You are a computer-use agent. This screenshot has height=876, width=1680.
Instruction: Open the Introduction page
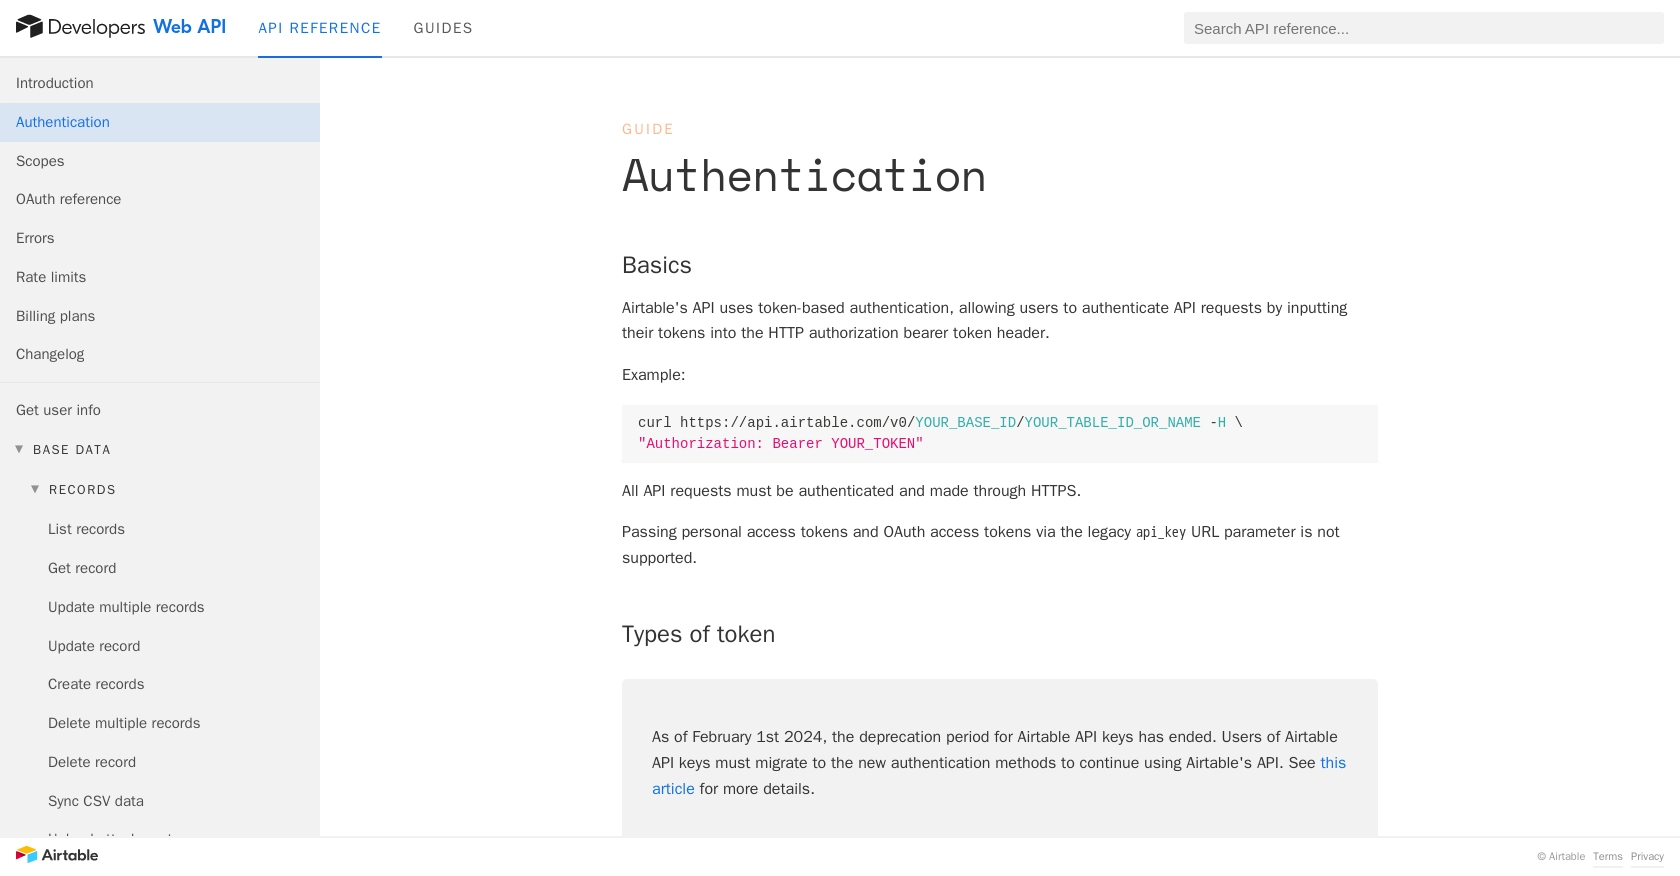point(160,83)
